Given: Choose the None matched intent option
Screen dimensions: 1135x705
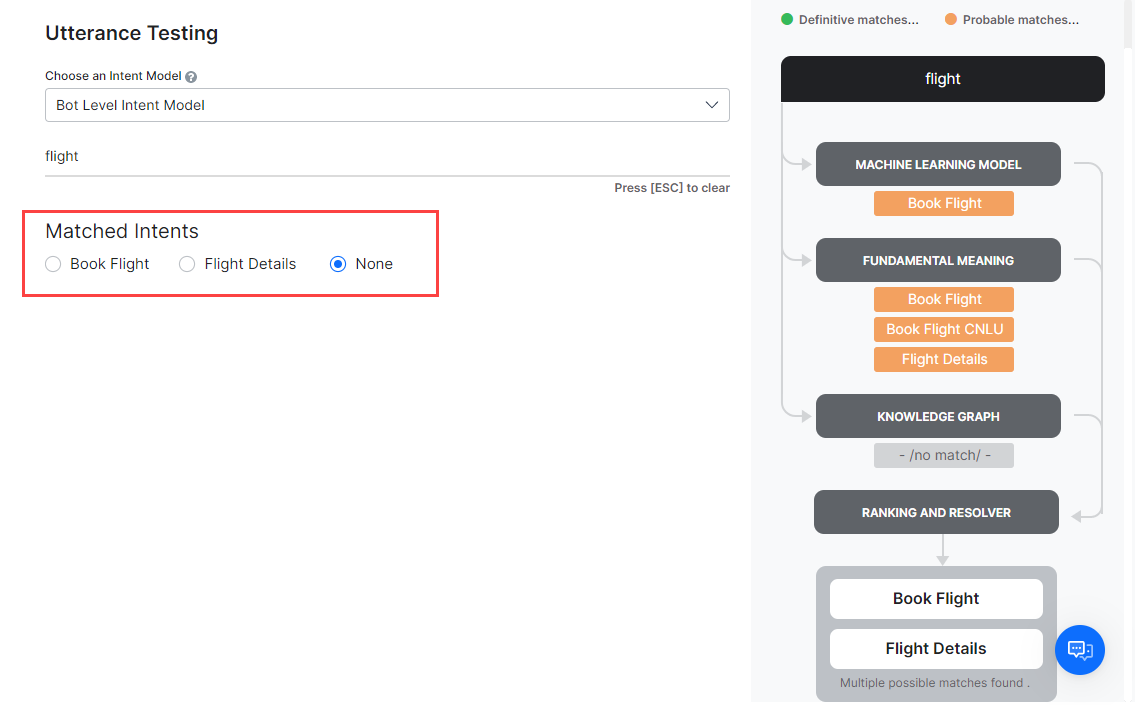Looking at the screenshot, I should [338, 264].
